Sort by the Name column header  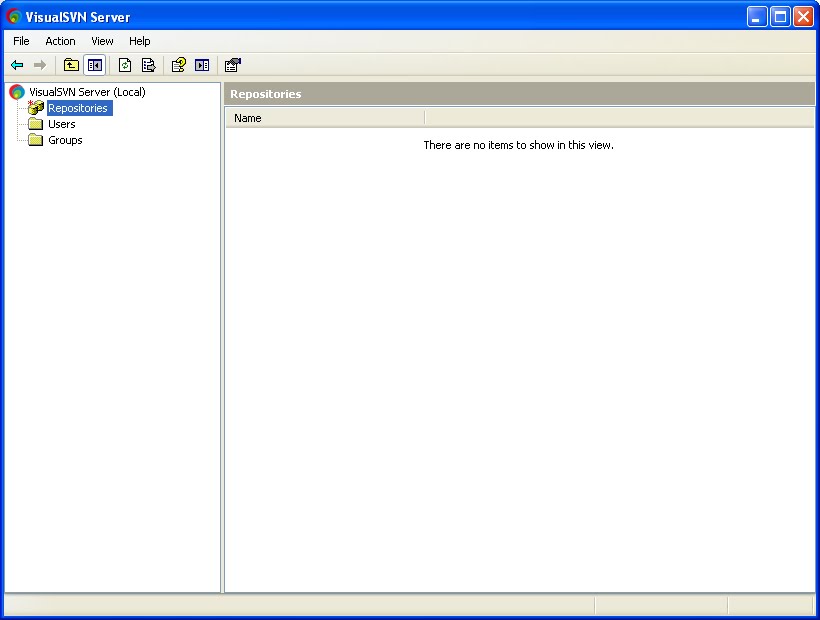click(x=325, y=118)
